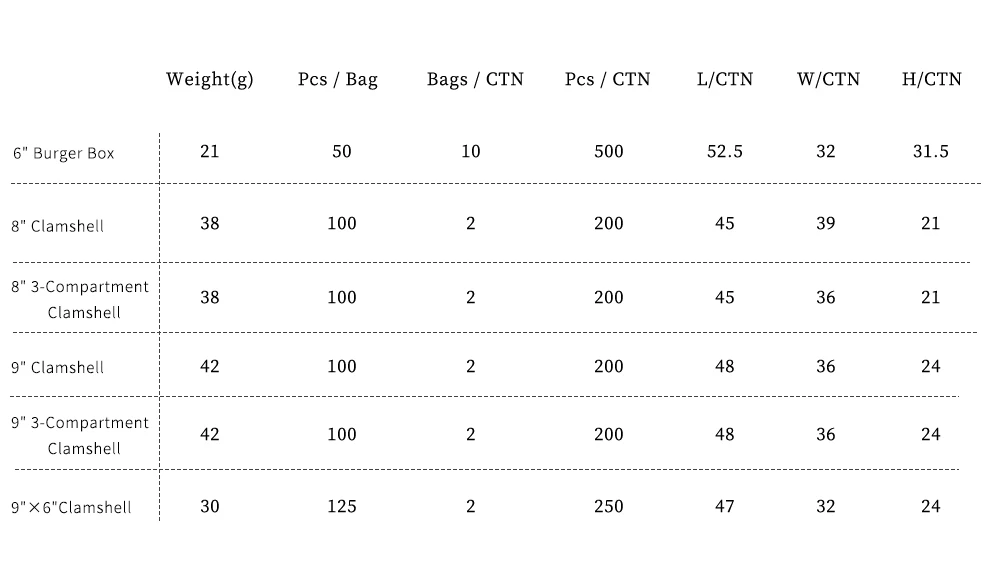Select the 8" Clamshell row label

coord(58,226)
